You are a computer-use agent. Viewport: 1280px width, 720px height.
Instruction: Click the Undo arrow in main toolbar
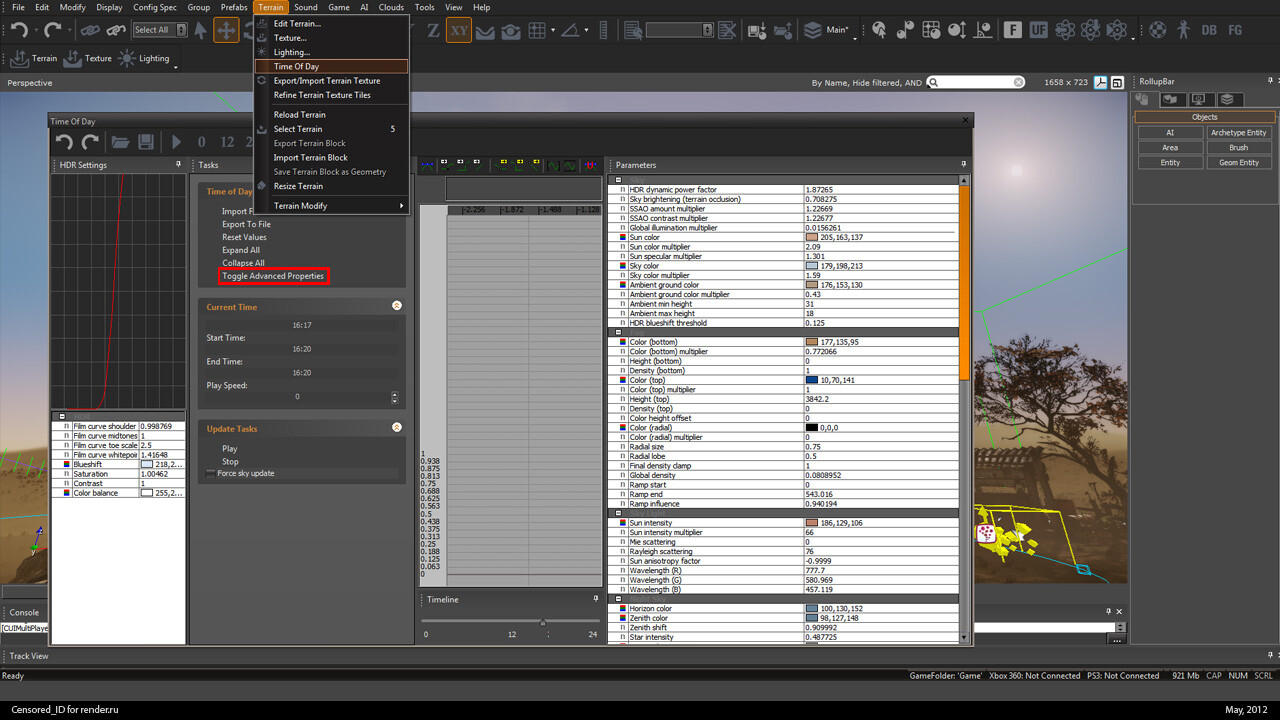point(19,30)
